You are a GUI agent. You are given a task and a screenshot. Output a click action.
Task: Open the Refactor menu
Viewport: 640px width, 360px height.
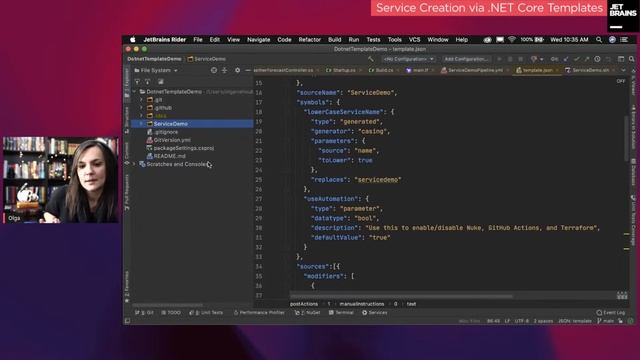[x=309, y=40]
